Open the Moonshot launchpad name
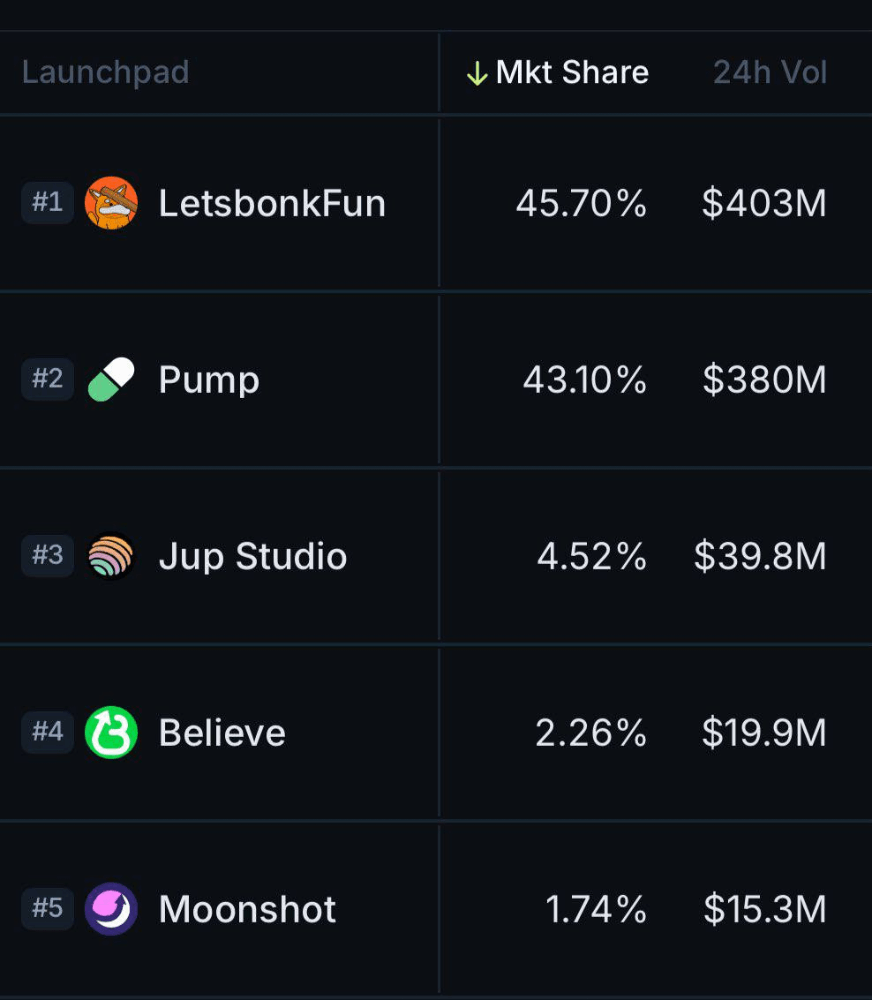872x1000 pixels. [248, 909]
